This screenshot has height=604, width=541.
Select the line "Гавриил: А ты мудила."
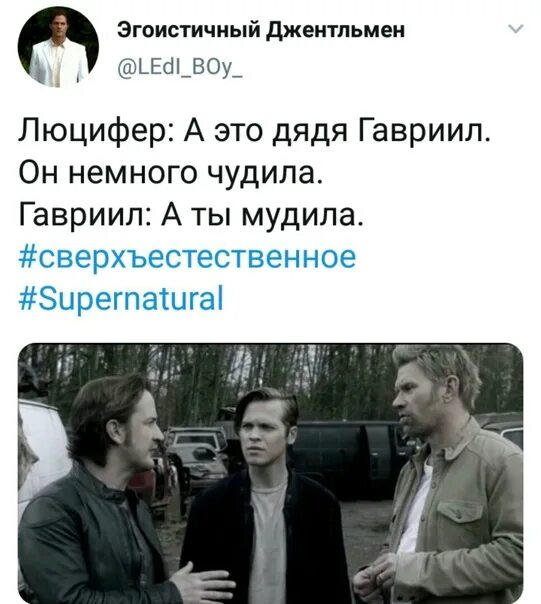coord(190,215)
